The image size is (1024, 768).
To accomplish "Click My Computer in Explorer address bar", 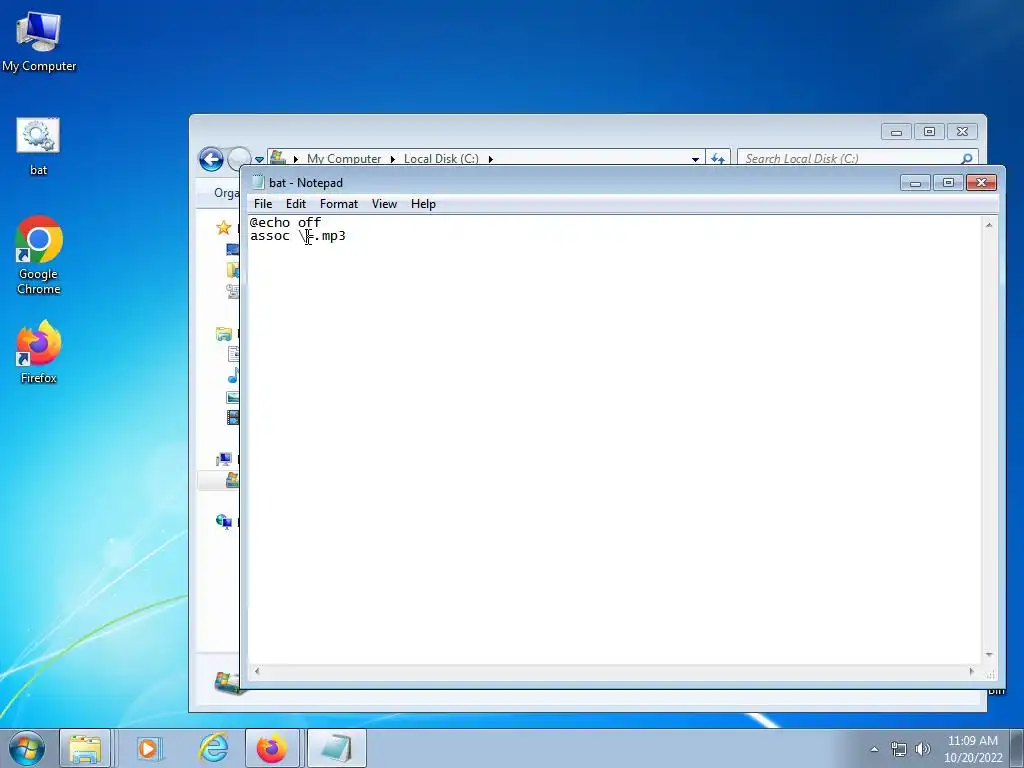I will click(344, 159).
